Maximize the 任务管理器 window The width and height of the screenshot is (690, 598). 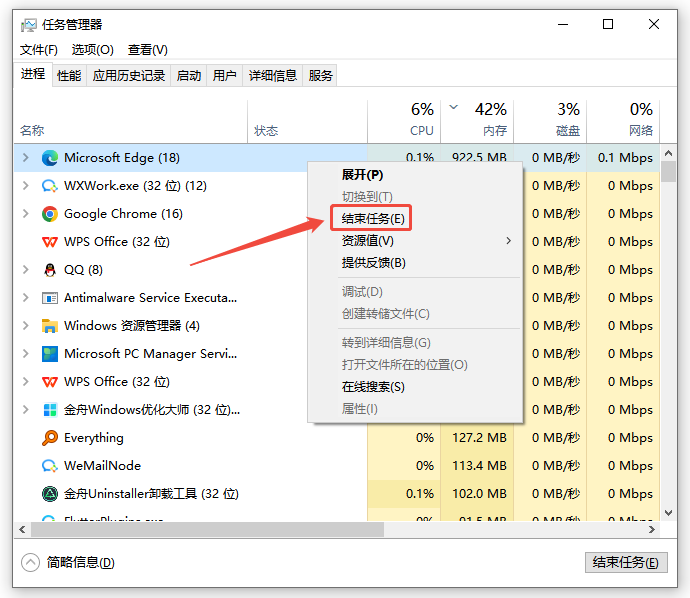click(608, 24)
